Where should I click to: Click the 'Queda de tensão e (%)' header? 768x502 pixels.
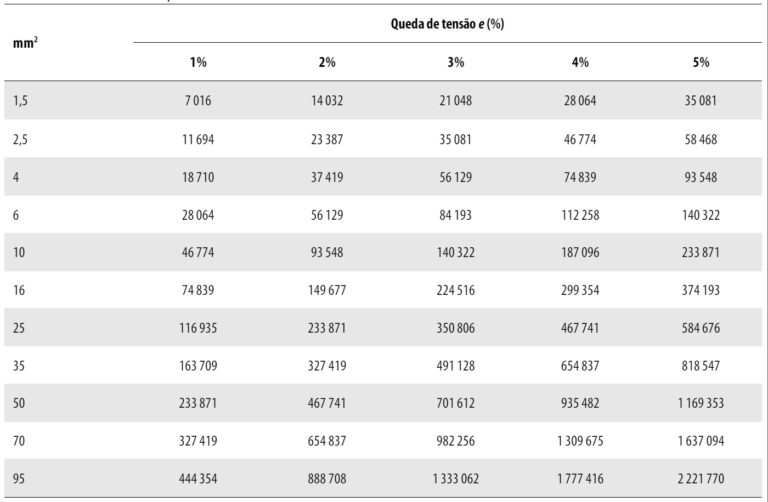click(447, 23)
